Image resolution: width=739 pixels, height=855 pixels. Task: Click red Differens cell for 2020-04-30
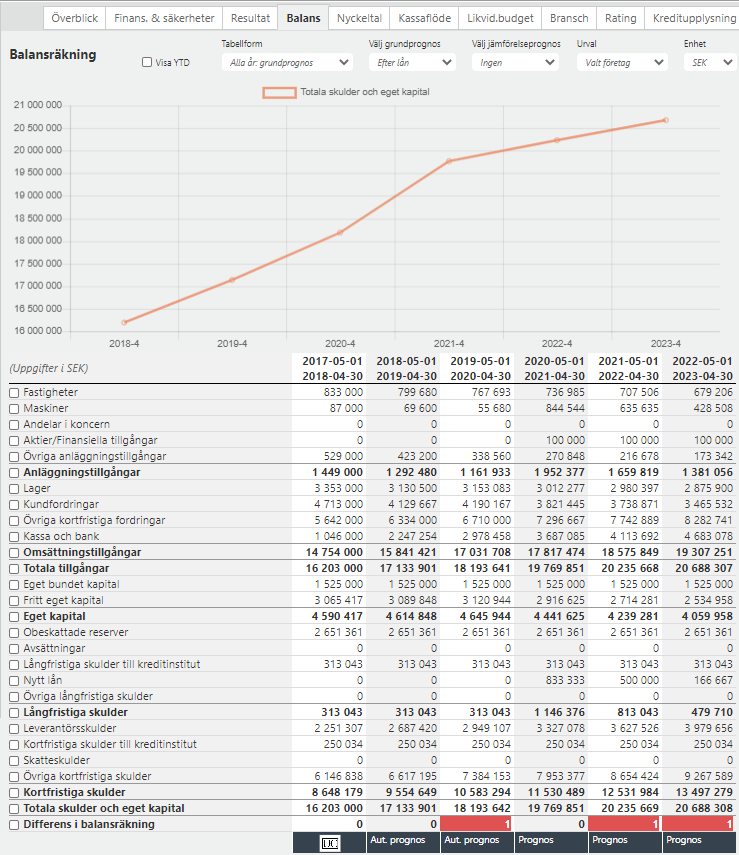pos(476,824)
